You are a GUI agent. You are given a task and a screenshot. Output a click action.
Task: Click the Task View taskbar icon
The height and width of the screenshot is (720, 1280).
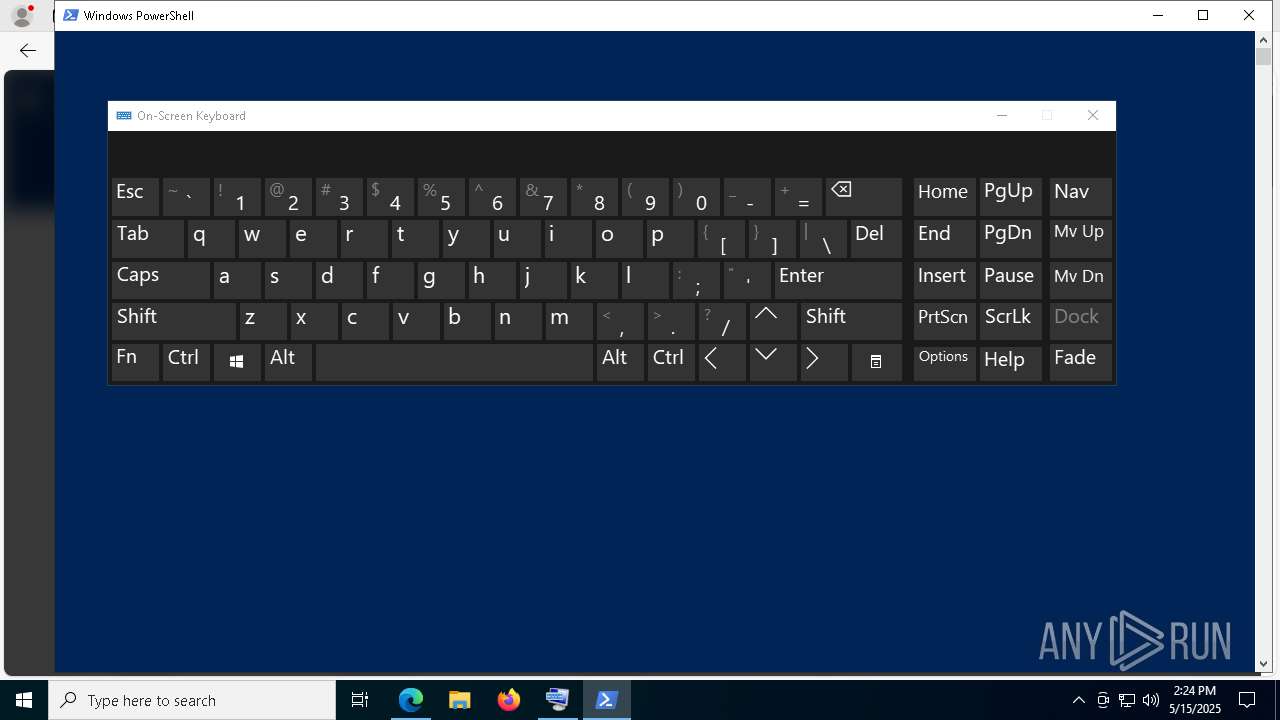360,700
